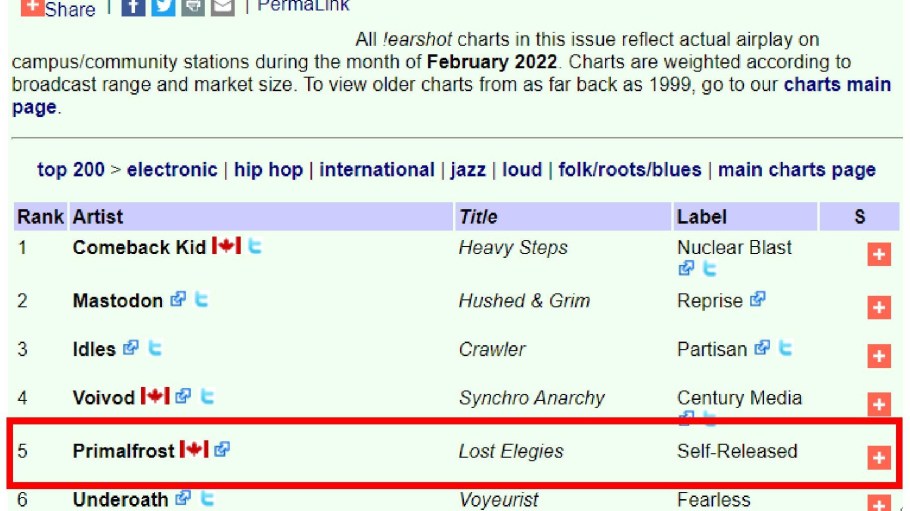Screen dimensions: 910x511
Task: Expand the plus button for Idles row
Action: tap(878, 356)
